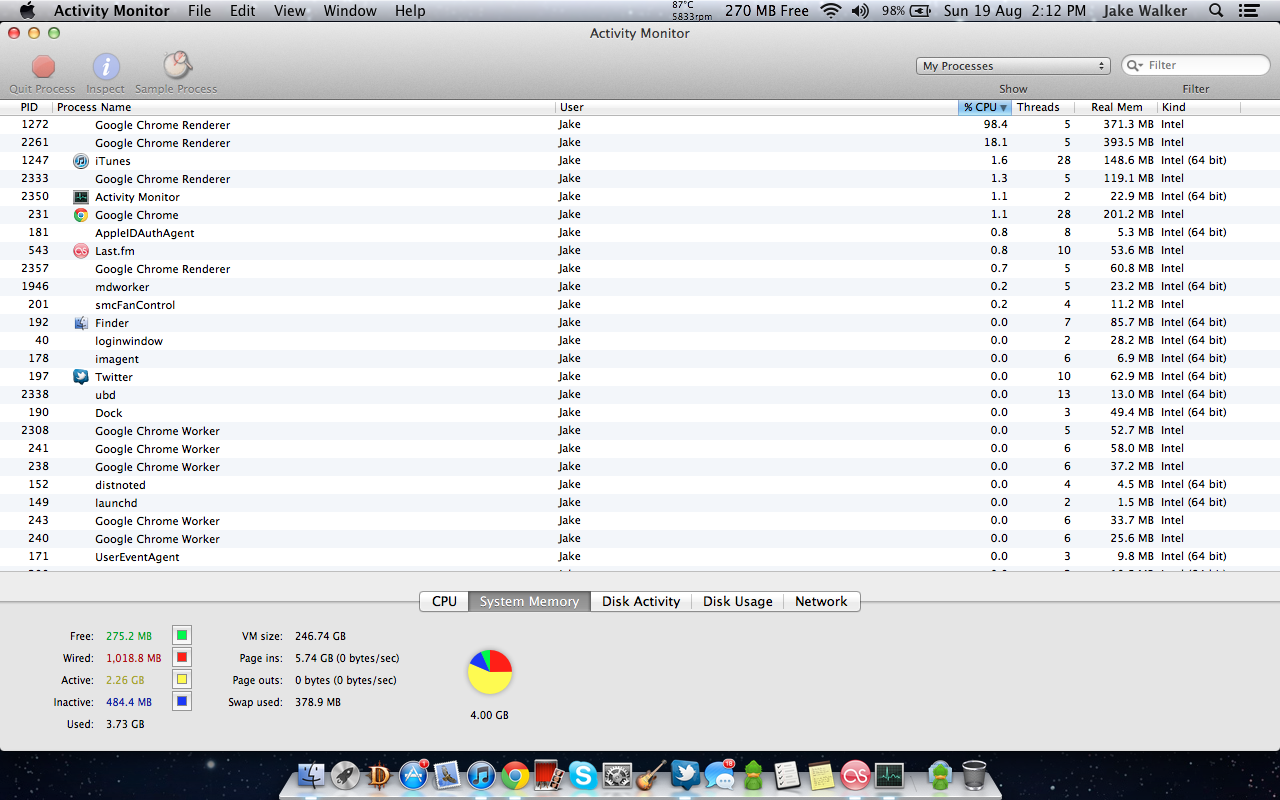Open the File menu
1280x800 pixels.
(x=200, y=11)
